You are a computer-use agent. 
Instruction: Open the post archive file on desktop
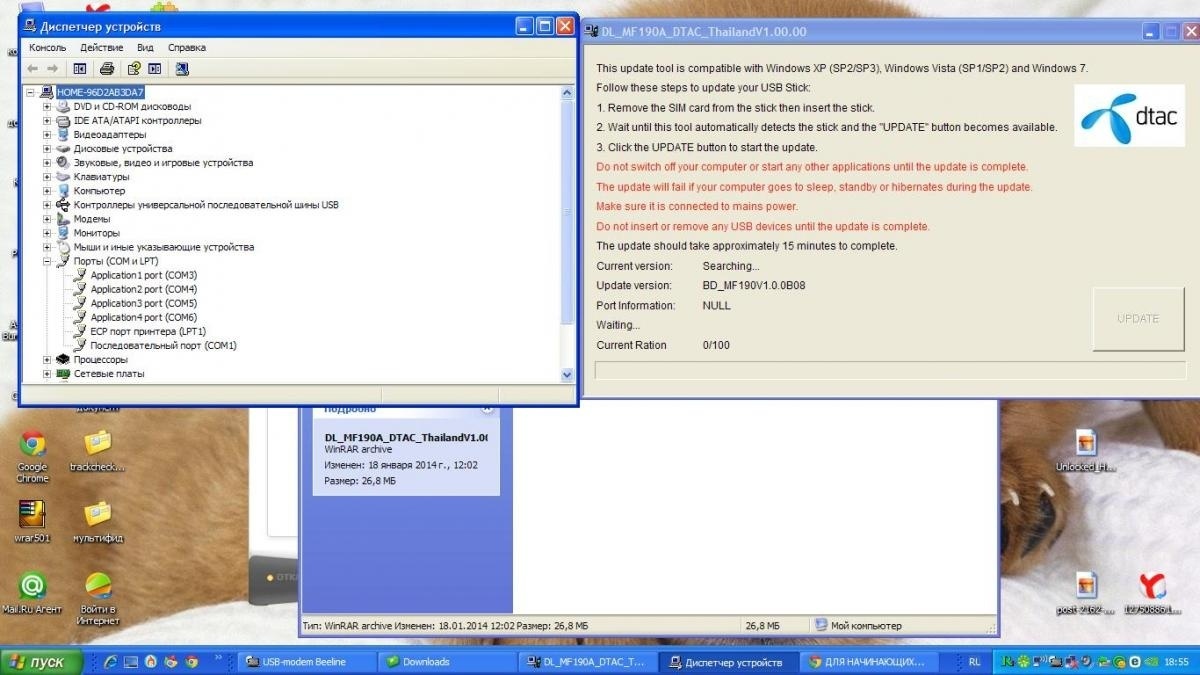click(x=1086, y=593)
